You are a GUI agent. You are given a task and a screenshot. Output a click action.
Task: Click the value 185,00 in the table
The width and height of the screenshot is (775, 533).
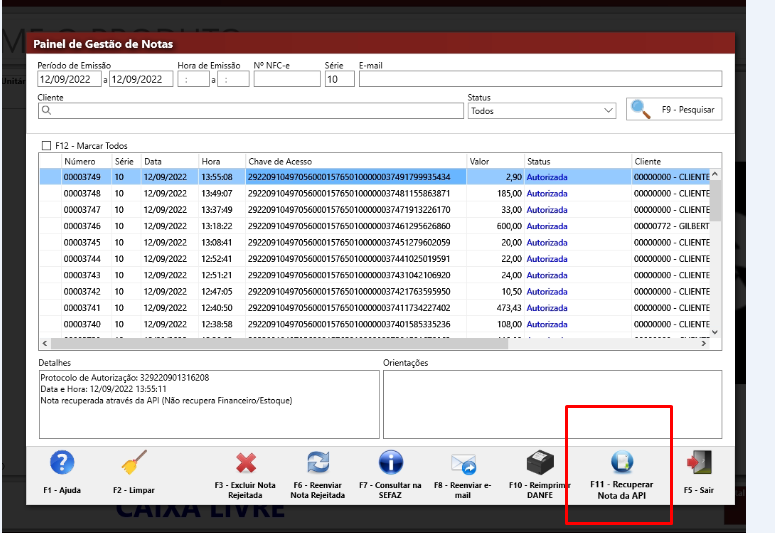tap(509, 193)
